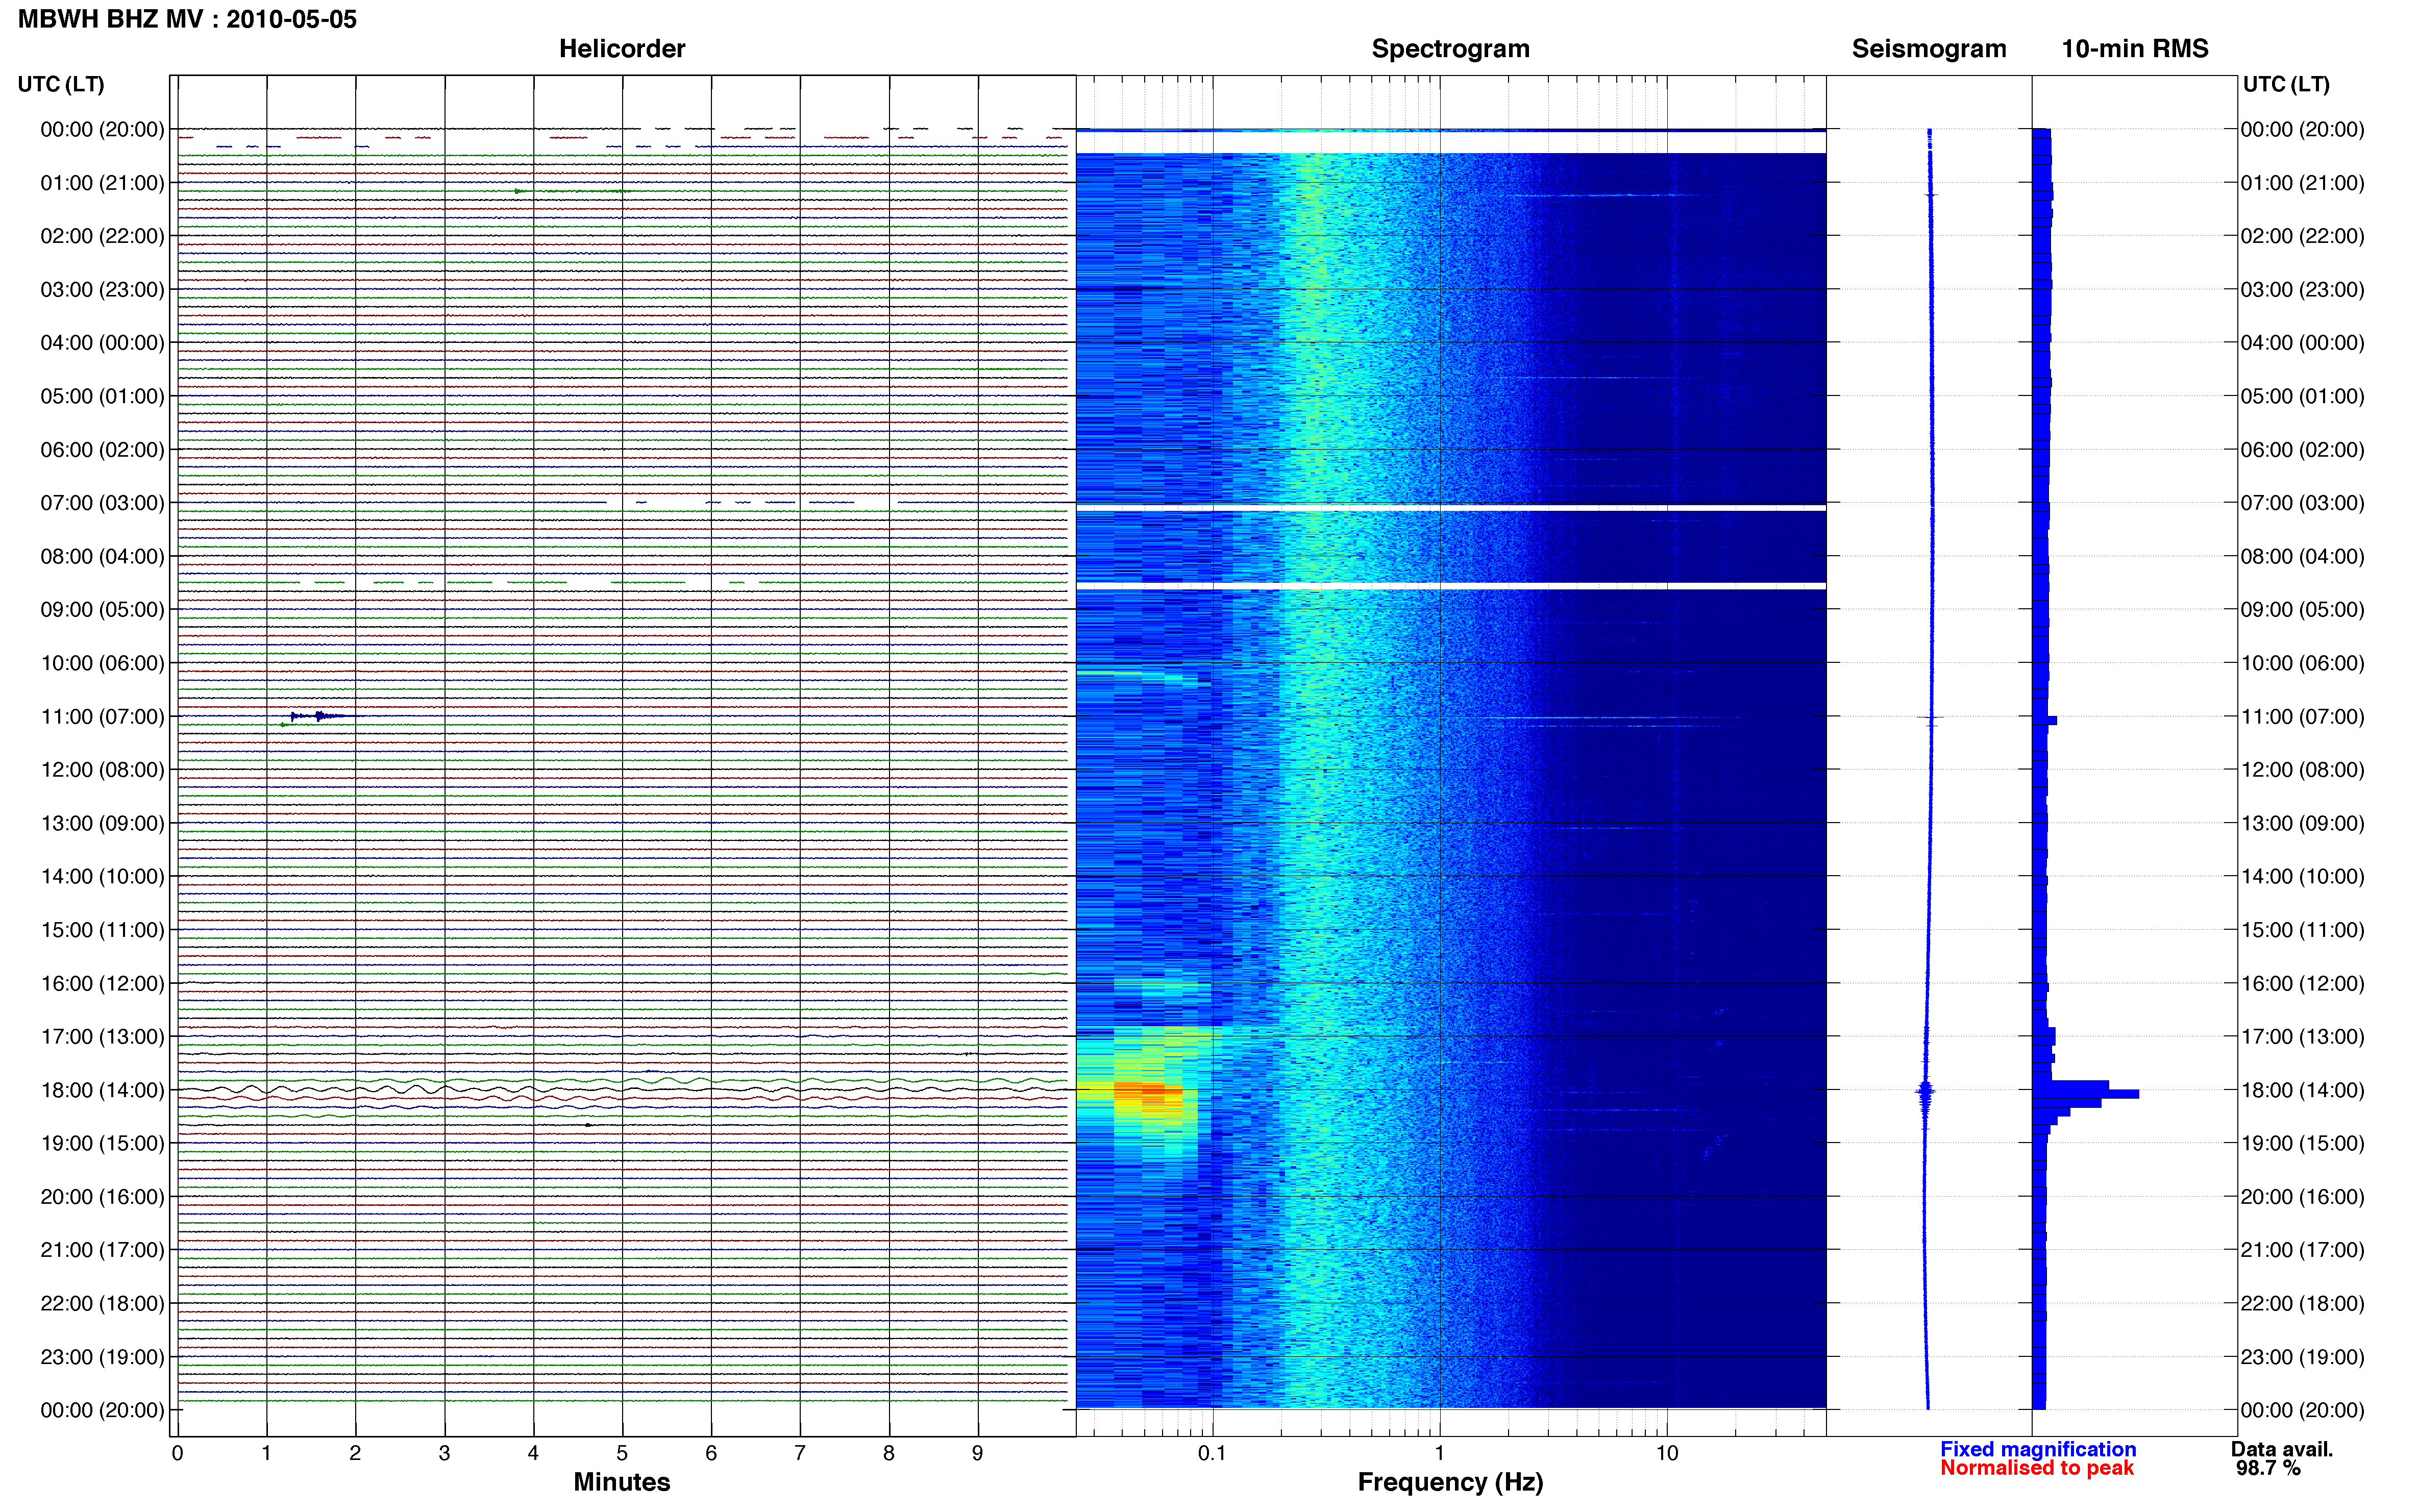Click the '10-min RMS' panel heading
2419x1512 pixels.
(x=2134, y=49)
